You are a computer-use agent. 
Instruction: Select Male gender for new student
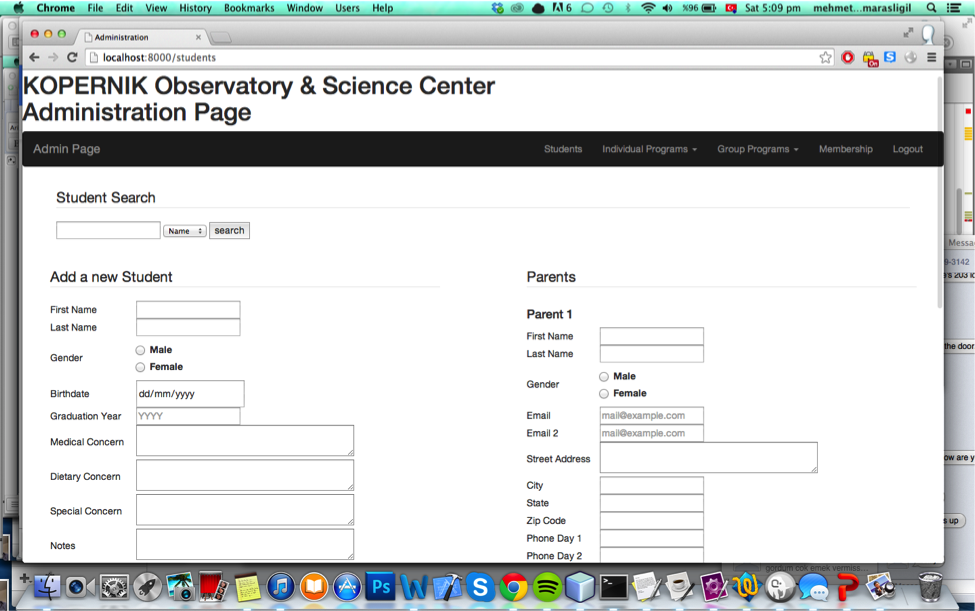pyautogui.click(x=140, y=350)
